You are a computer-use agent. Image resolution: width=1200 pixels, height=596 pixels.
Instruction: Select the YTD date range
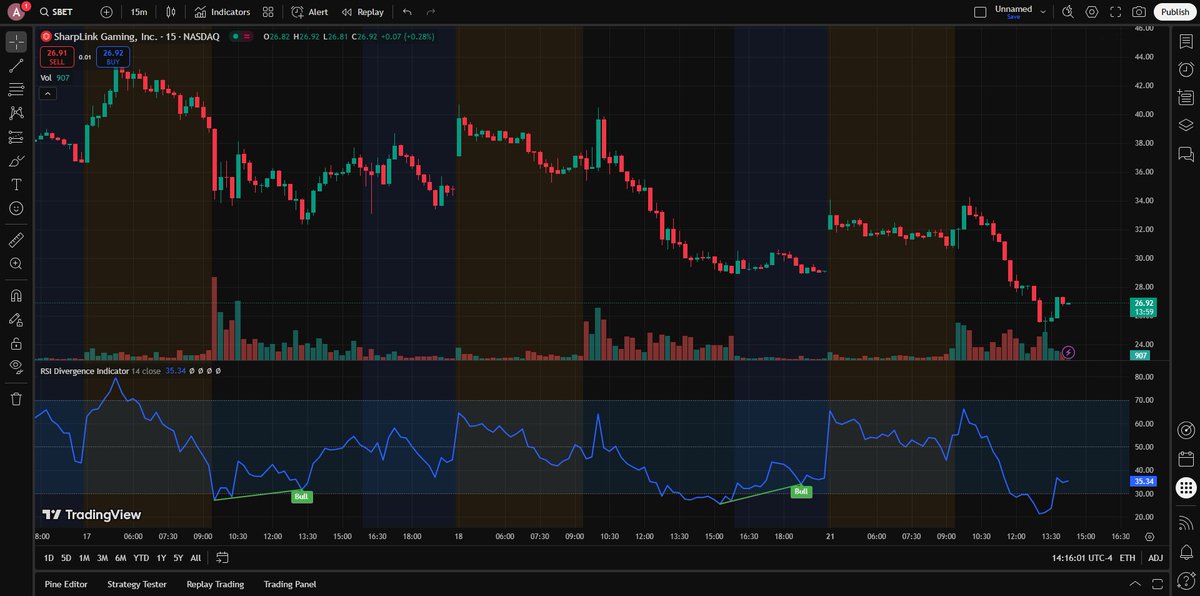[x=141, y=557]
